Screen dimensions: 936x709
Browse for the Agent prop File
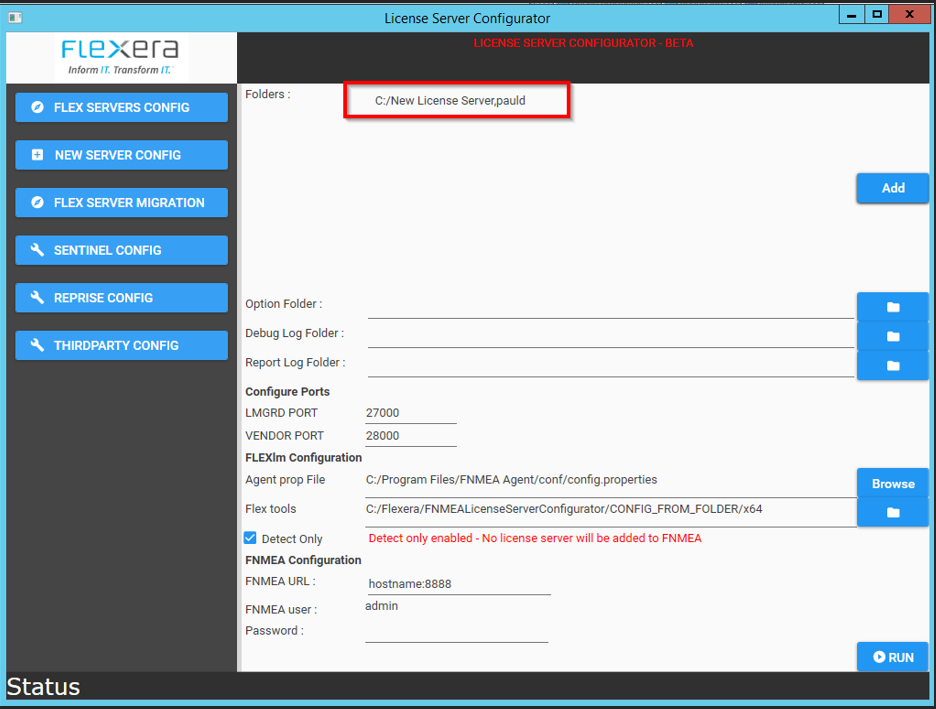[x=892, y=483]
